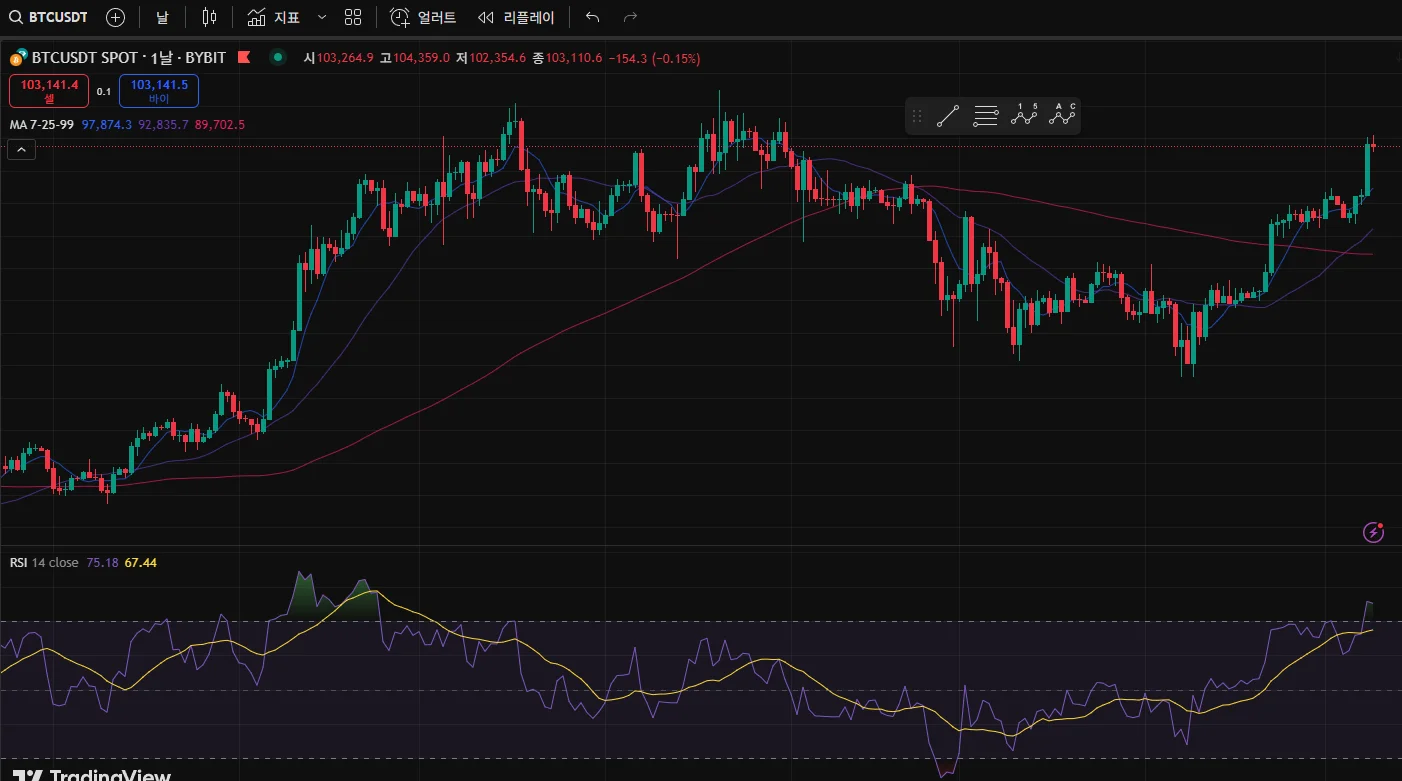Screen dimensions: 1402x781
Task: Open the 날 time interval selector
Action: 162,17
